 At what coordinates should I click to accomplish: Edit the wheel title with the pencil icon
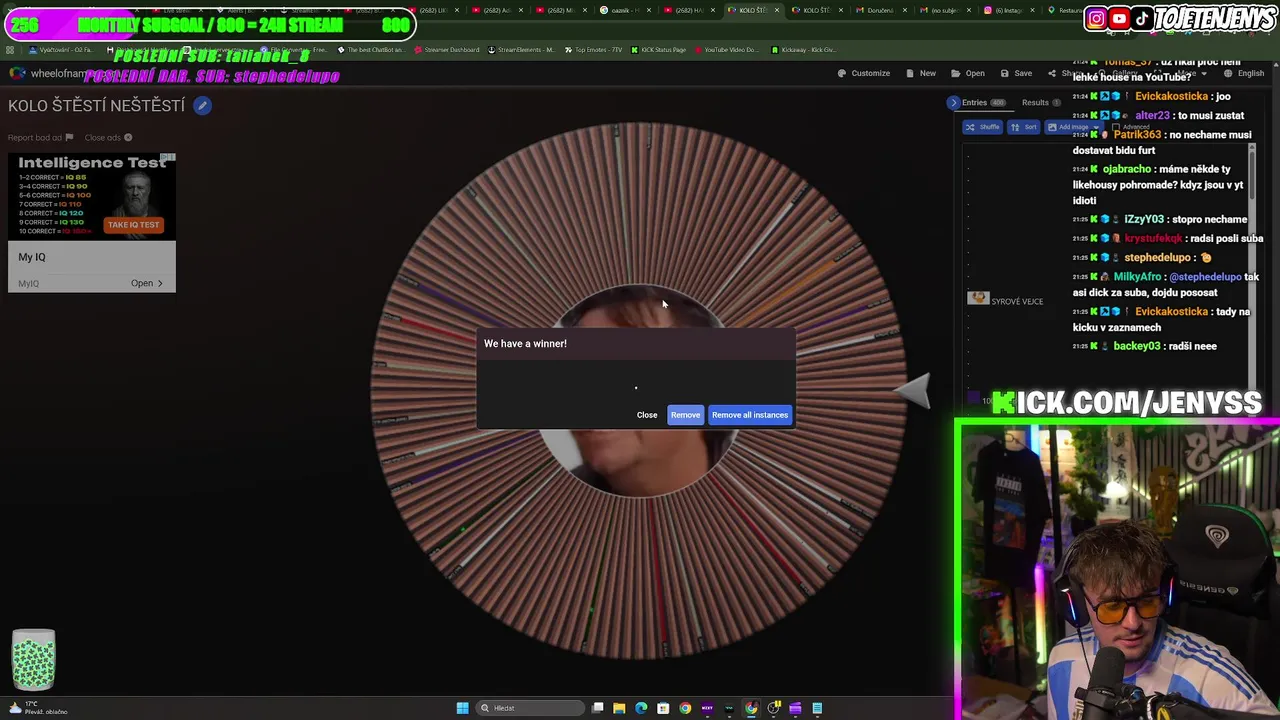coord(202,105)
